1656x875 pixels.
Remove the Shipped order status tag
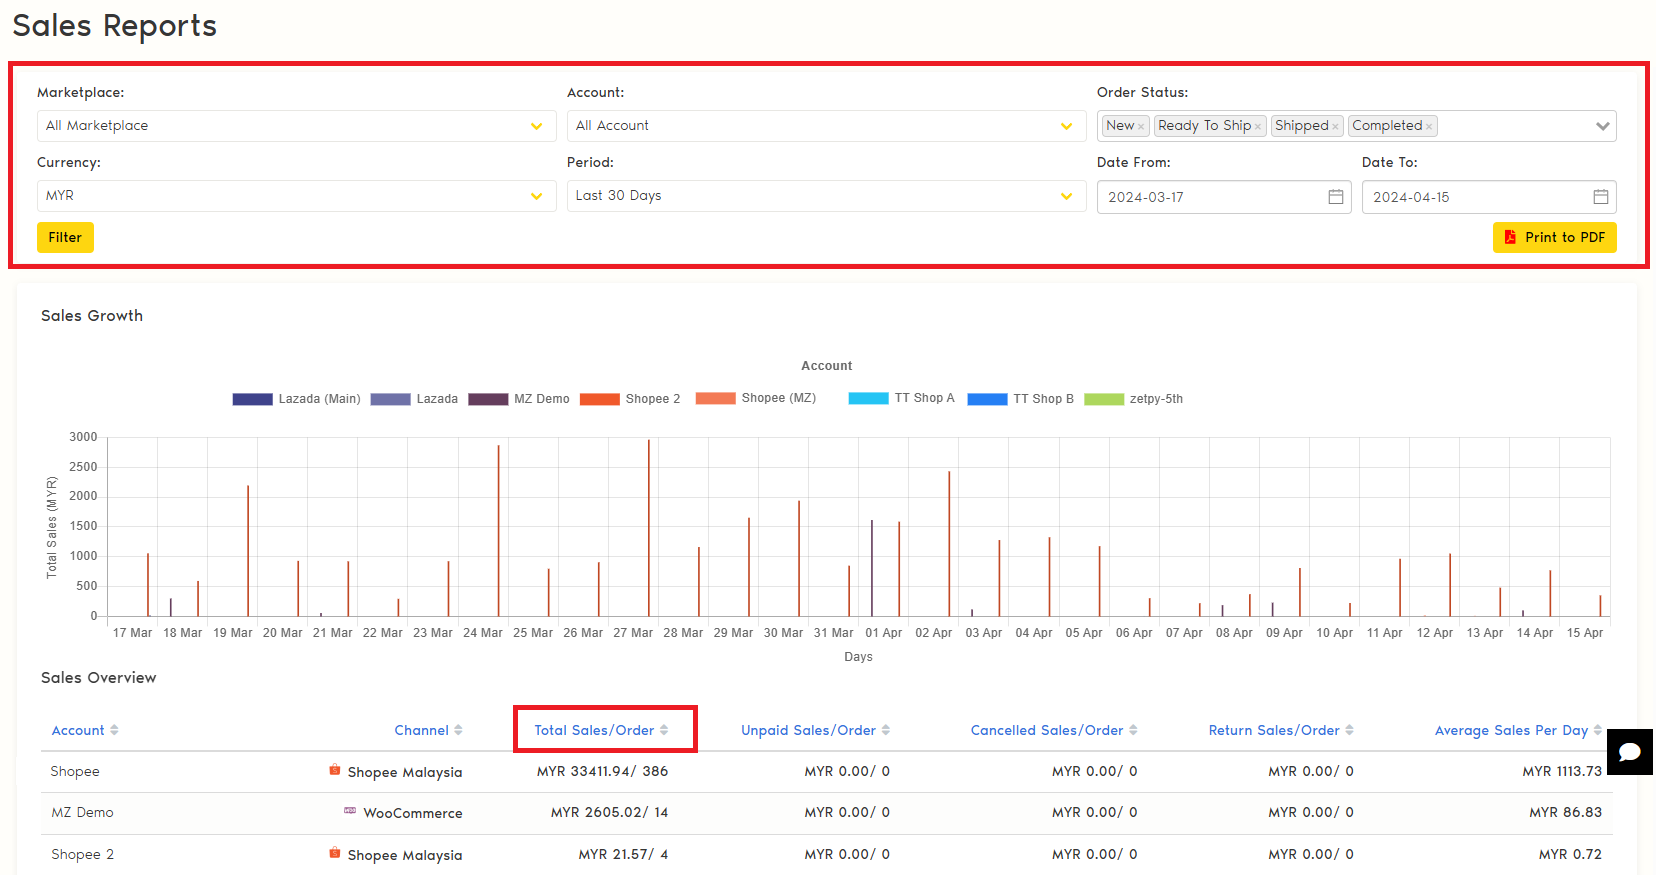click(x=1335, y=127)
